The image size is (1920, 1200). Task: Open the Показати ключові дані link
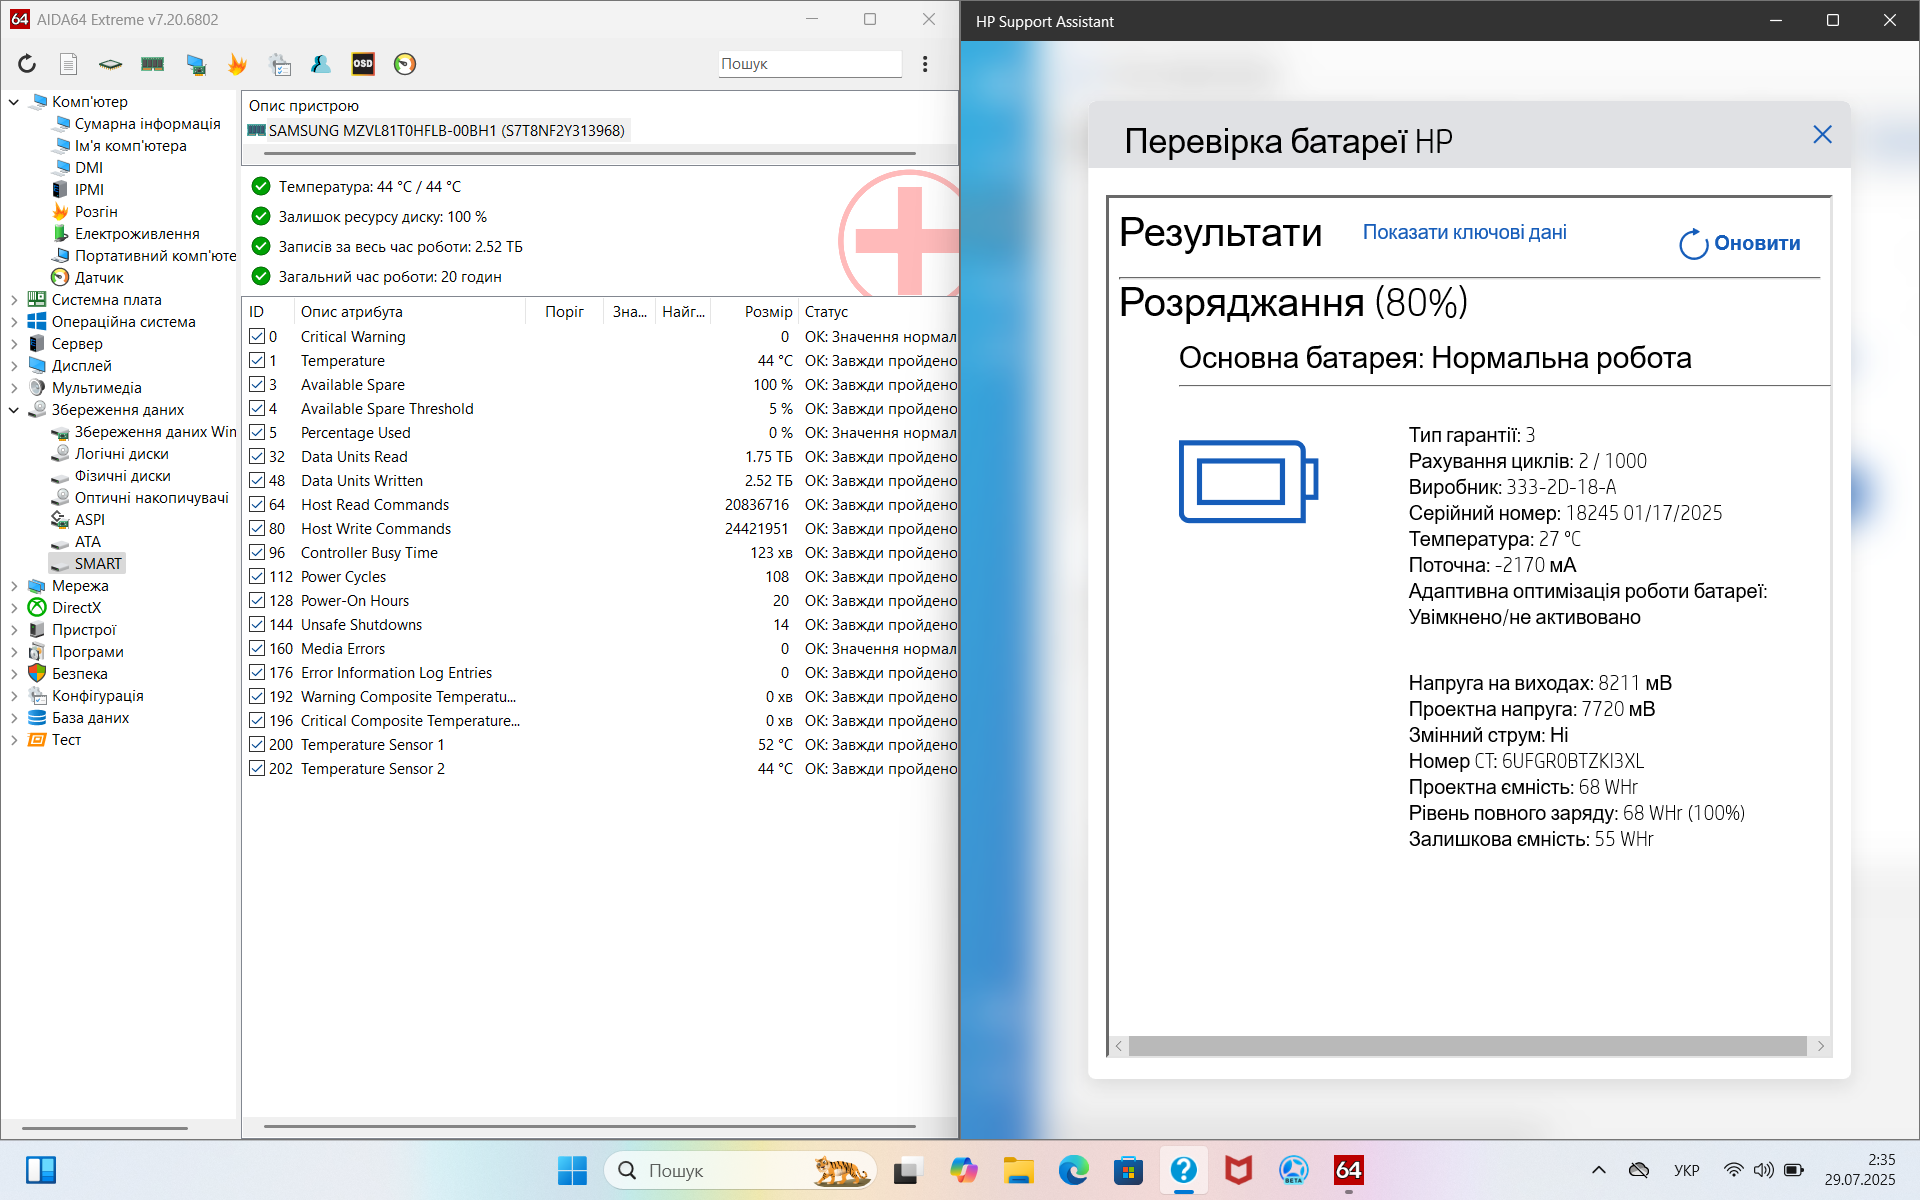pos(1464,232)
